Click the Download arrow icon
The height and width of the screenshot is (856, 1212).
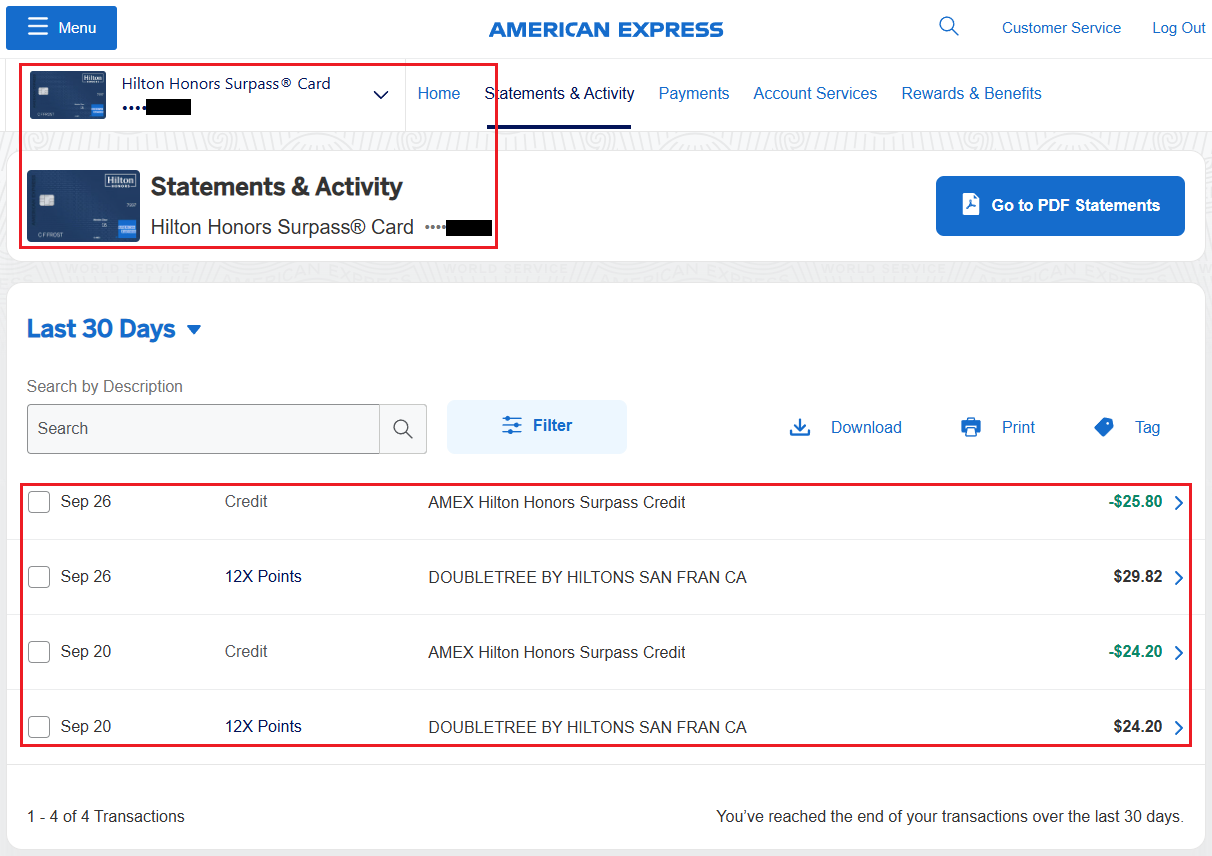(x=800, y=428)
